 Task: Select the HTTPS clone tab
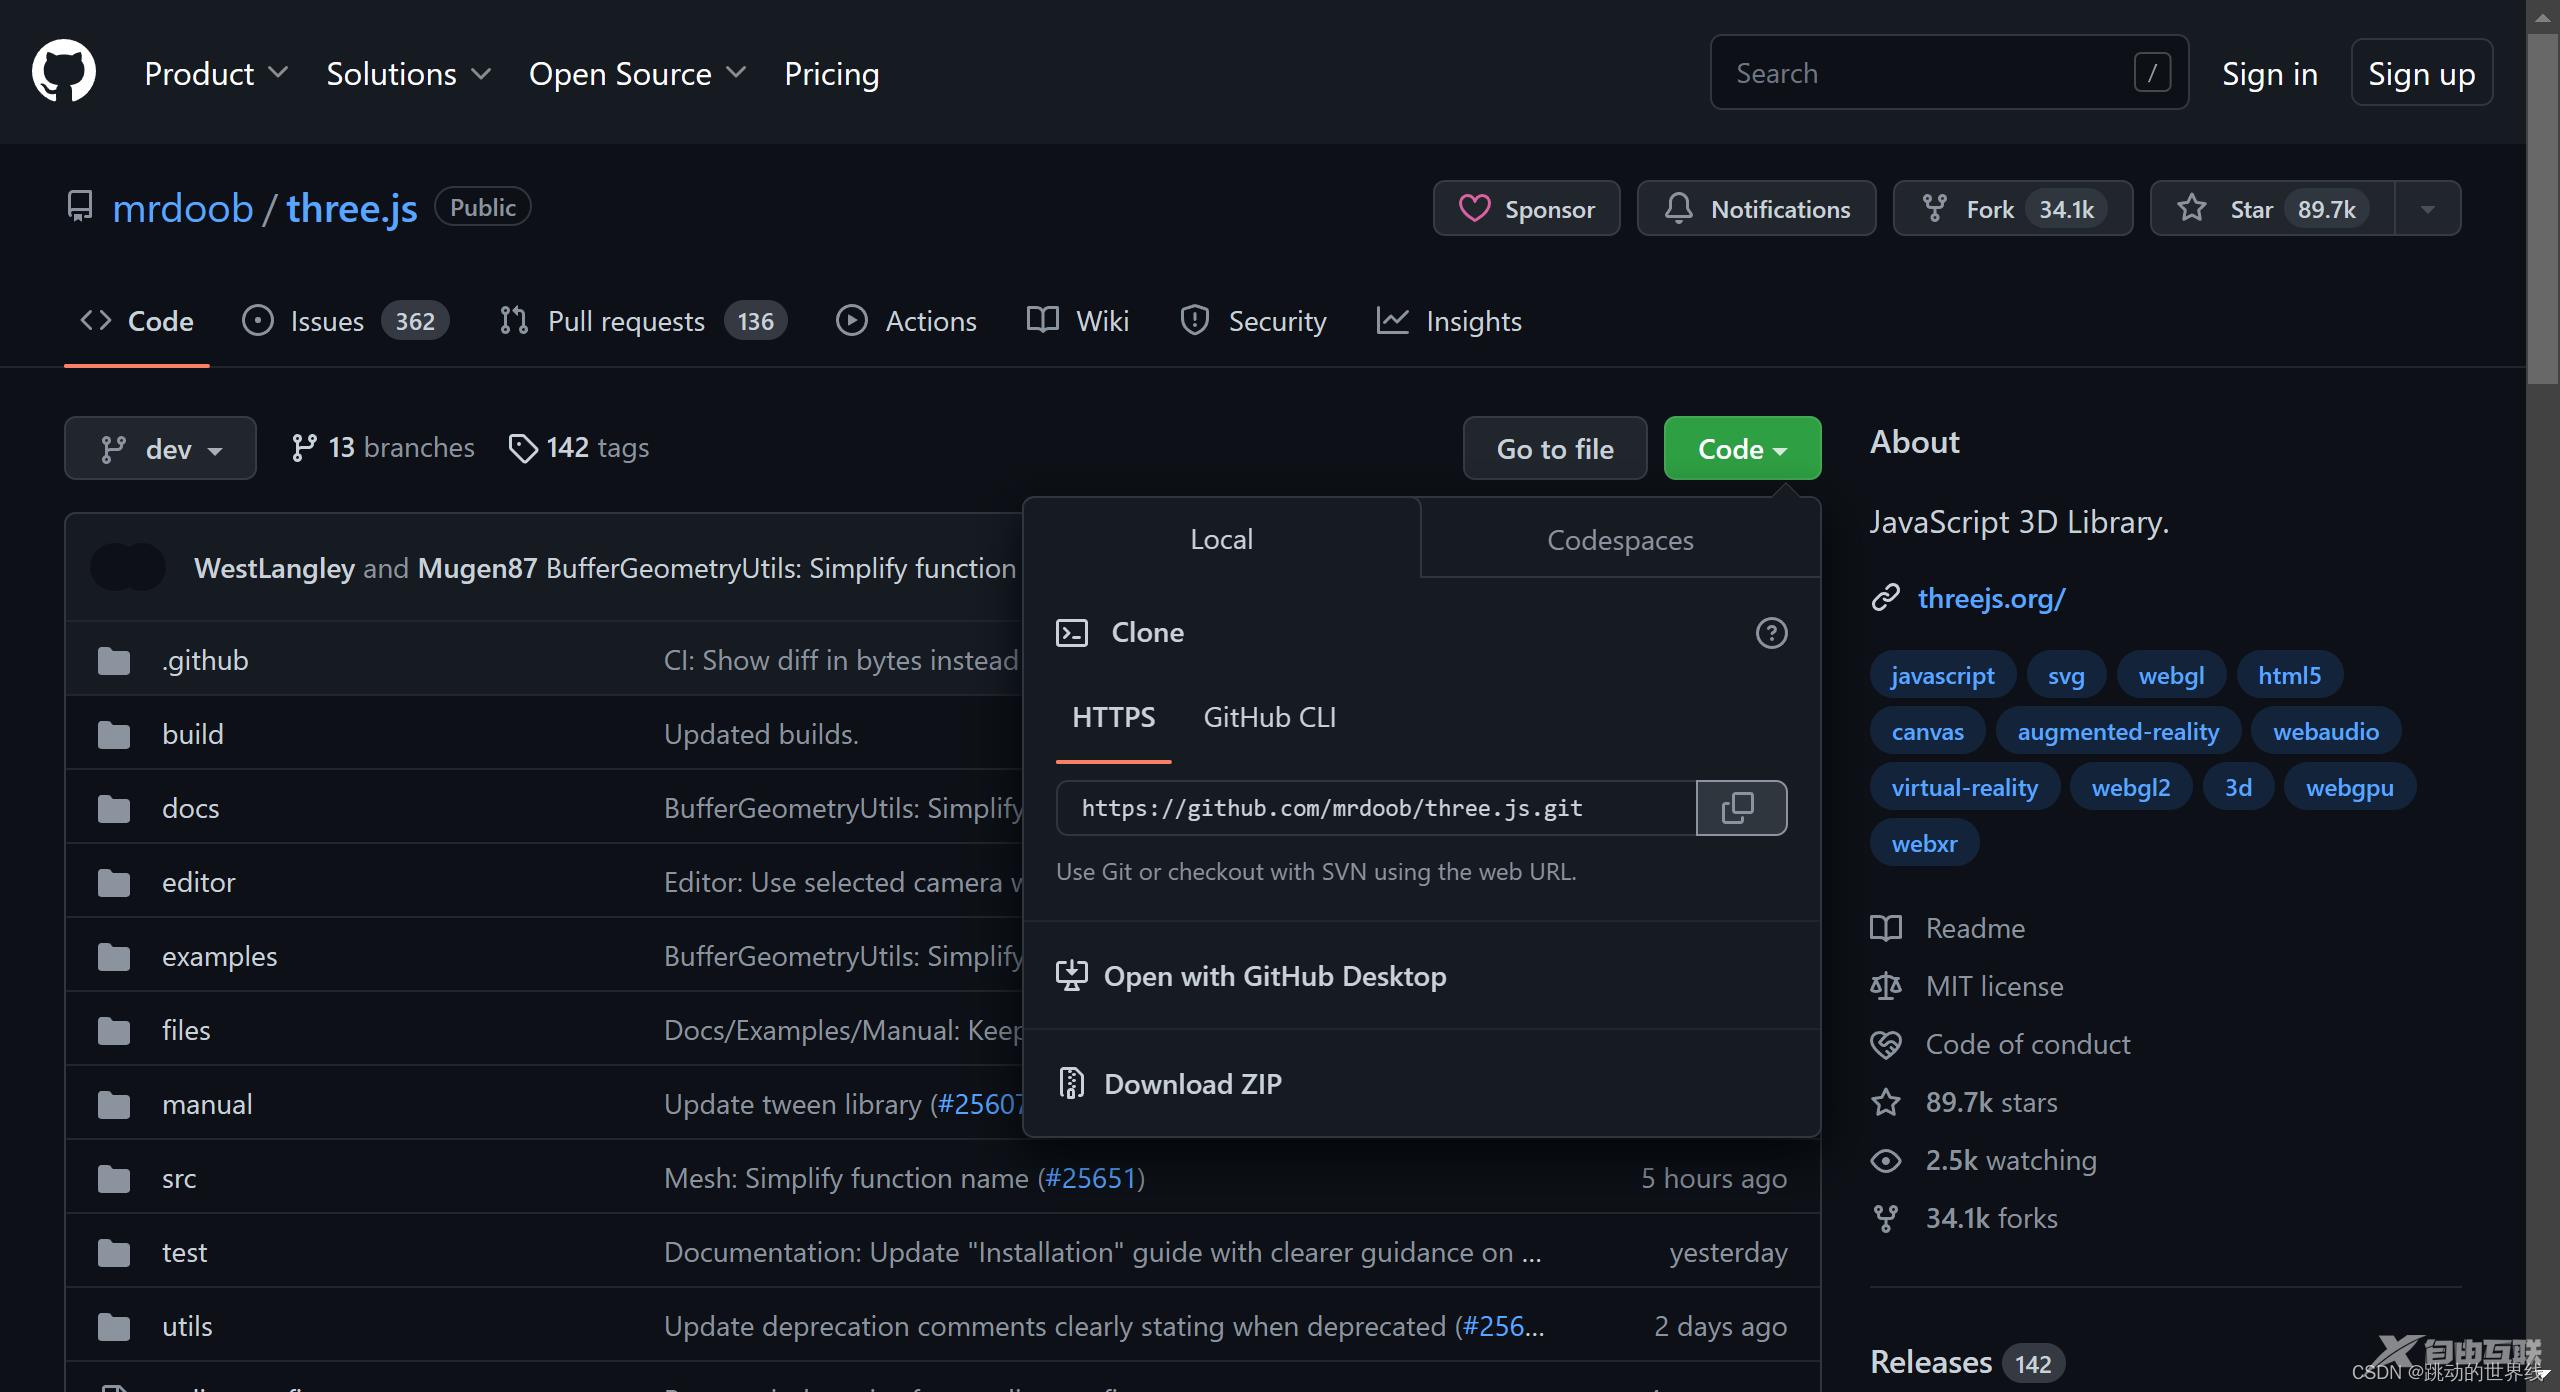coord(1113,717)
